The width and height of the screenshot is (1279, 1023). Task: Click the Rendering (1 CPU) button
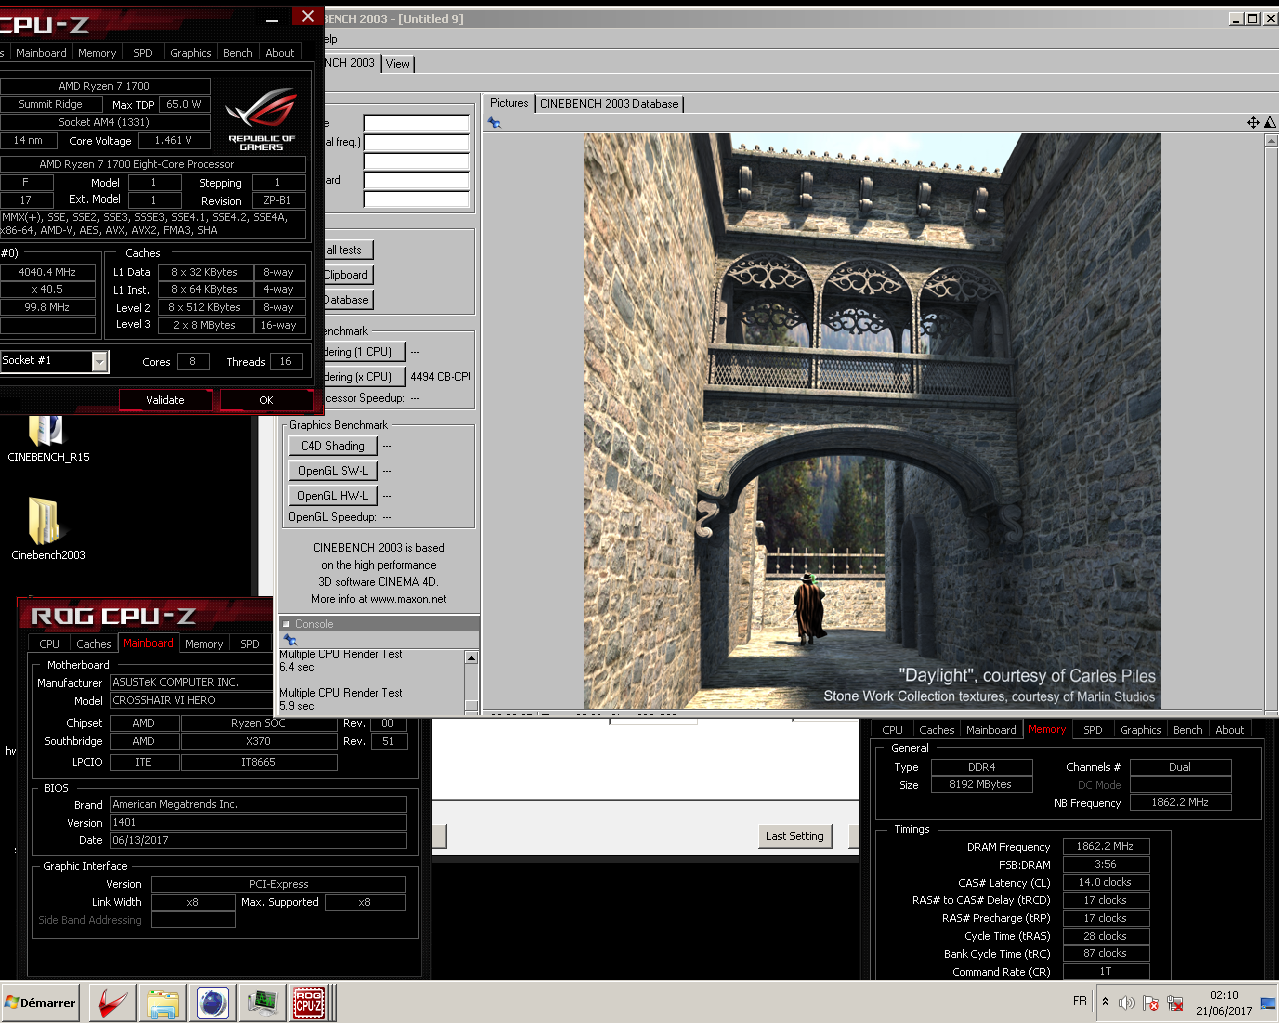(364, 352)
